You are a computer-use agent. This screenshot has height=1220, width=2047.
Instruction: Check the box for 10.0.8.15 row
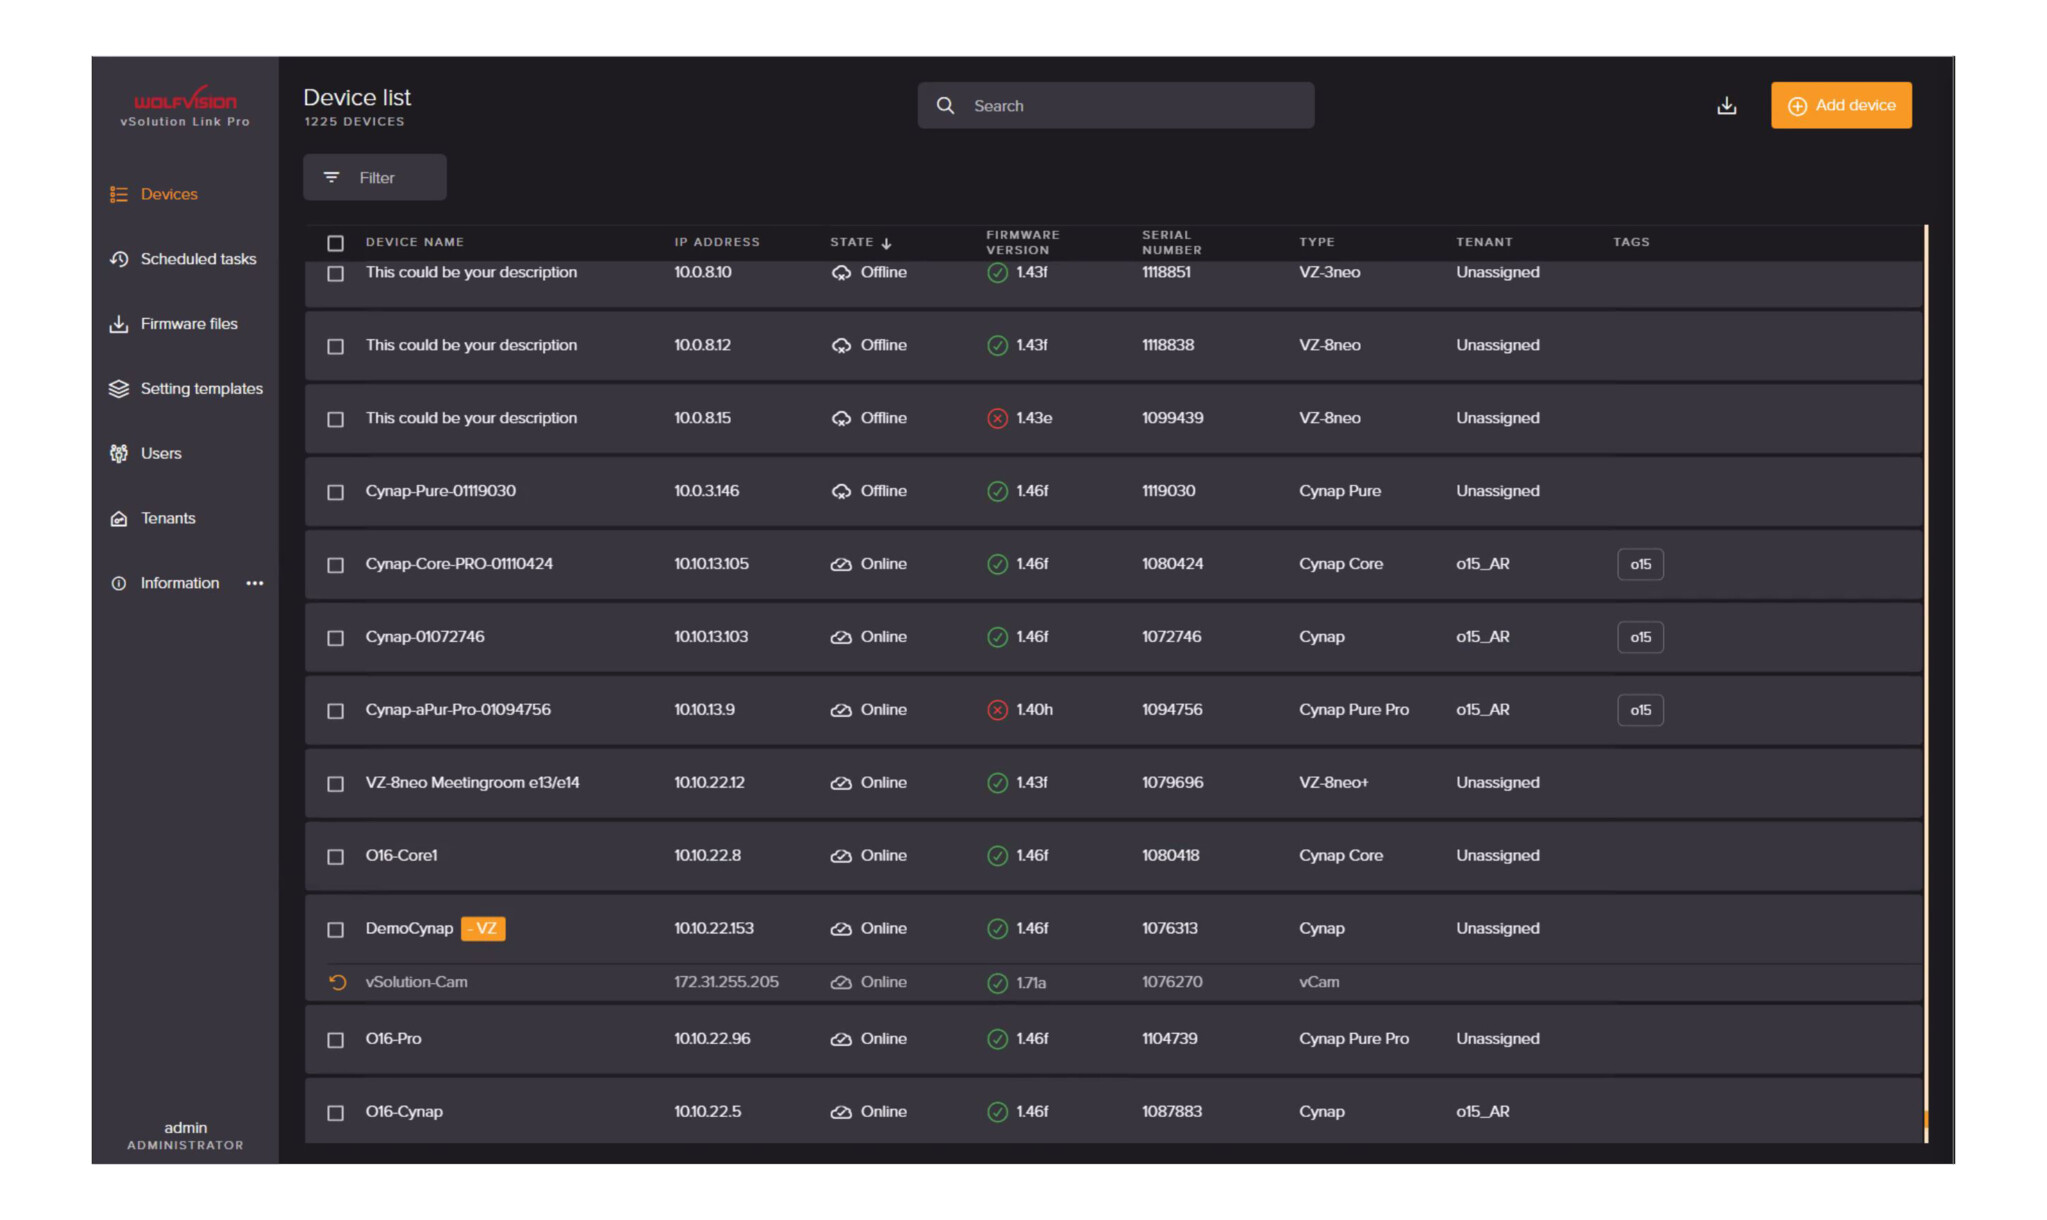click(x=336, y=419)
